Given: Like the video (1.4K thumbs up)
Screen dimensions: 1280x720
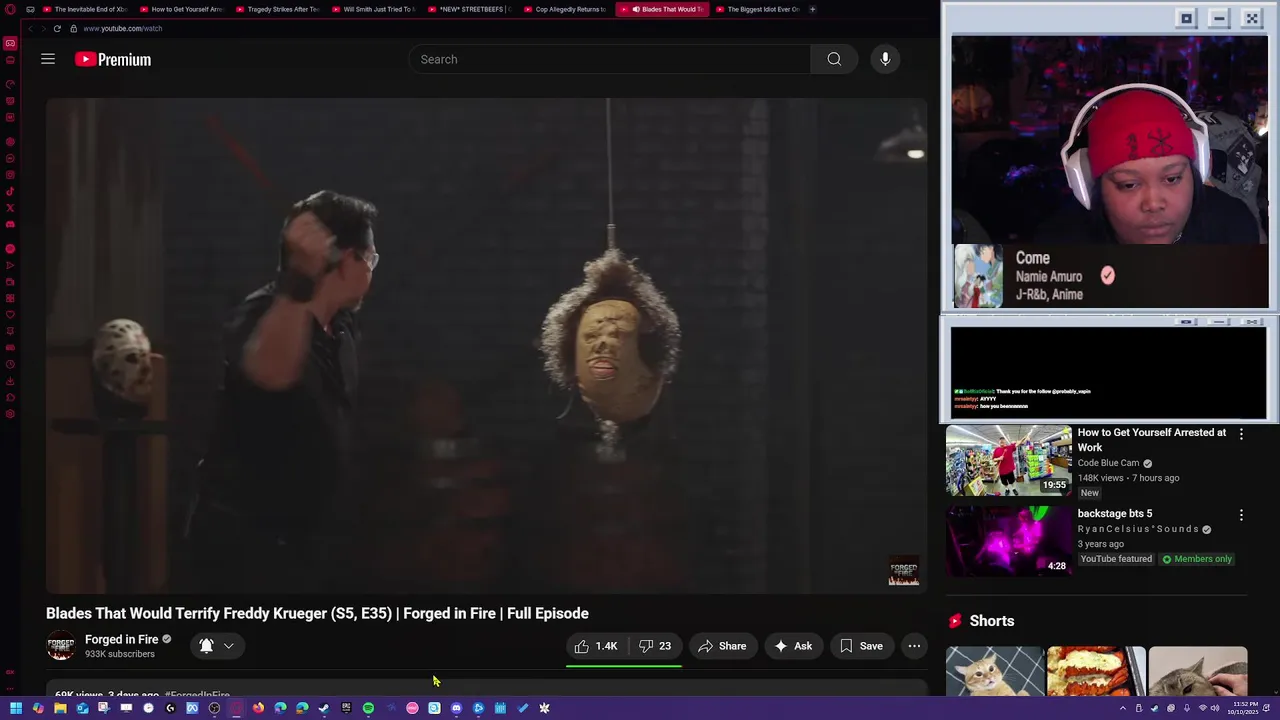Looking at the screenshot, I should (596, 646).
